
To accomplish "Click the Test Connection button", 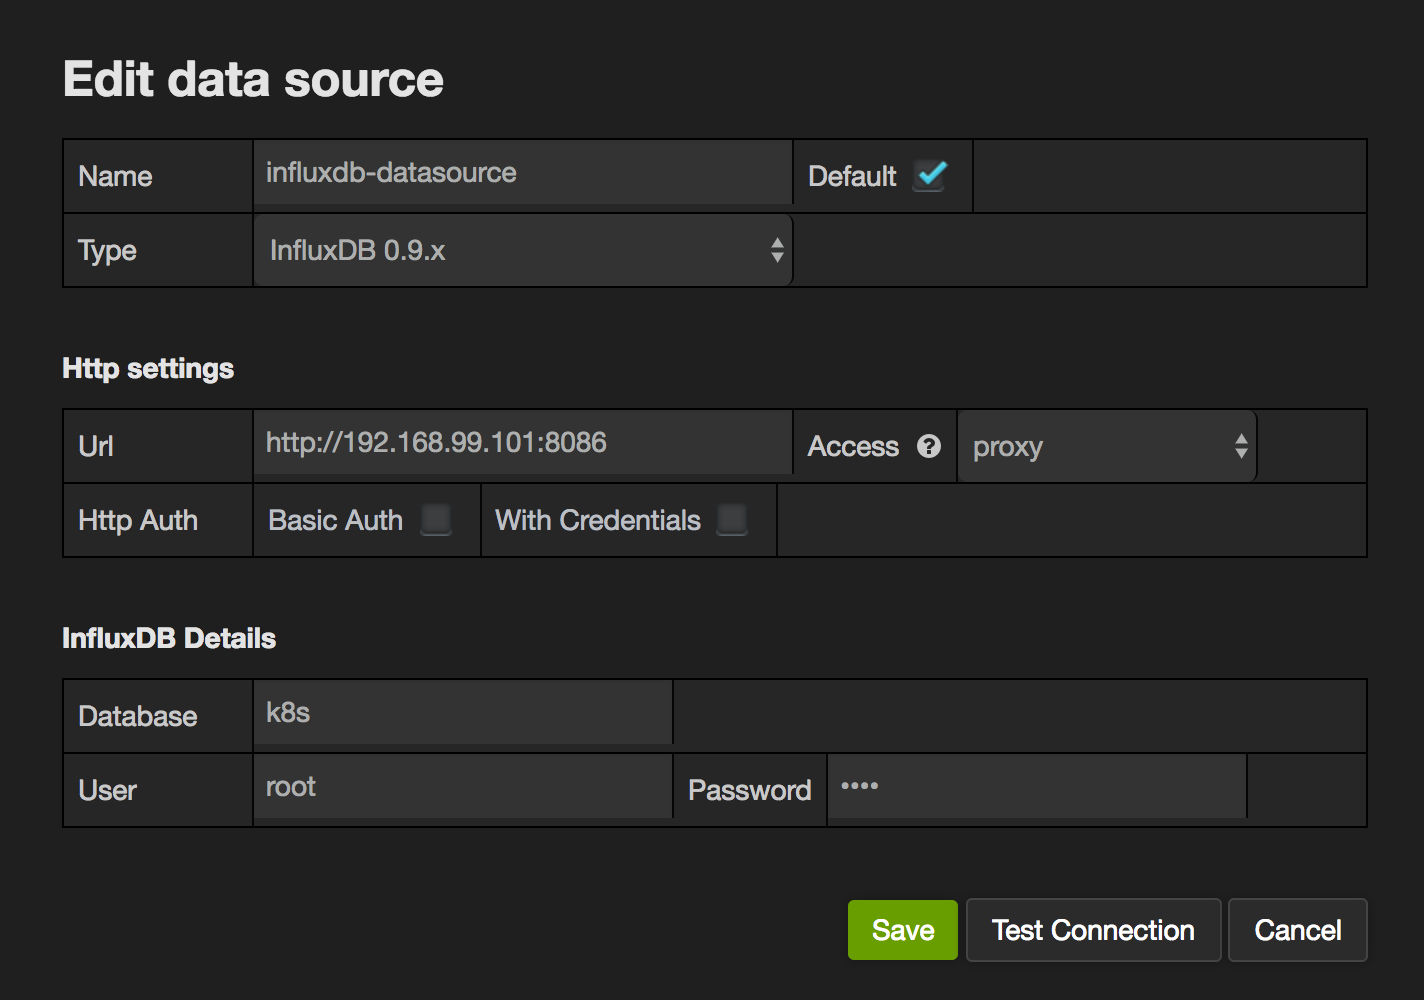I will (x=1093, y=930).
